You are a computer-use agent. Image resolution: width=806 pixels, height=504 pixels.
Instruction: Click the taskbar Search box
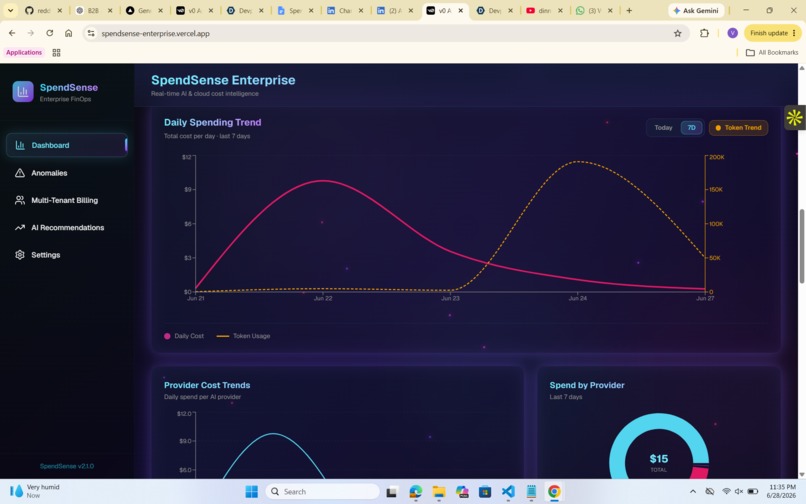point(323,492)
